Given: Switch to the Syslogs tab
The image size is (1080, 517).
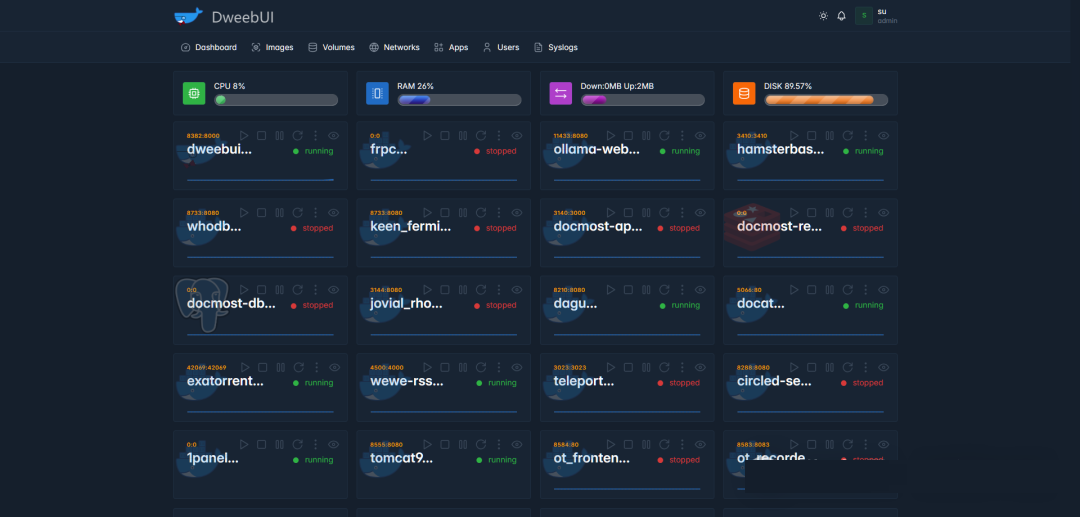Looking at the screenshot, I should click(x=556, y=47).
